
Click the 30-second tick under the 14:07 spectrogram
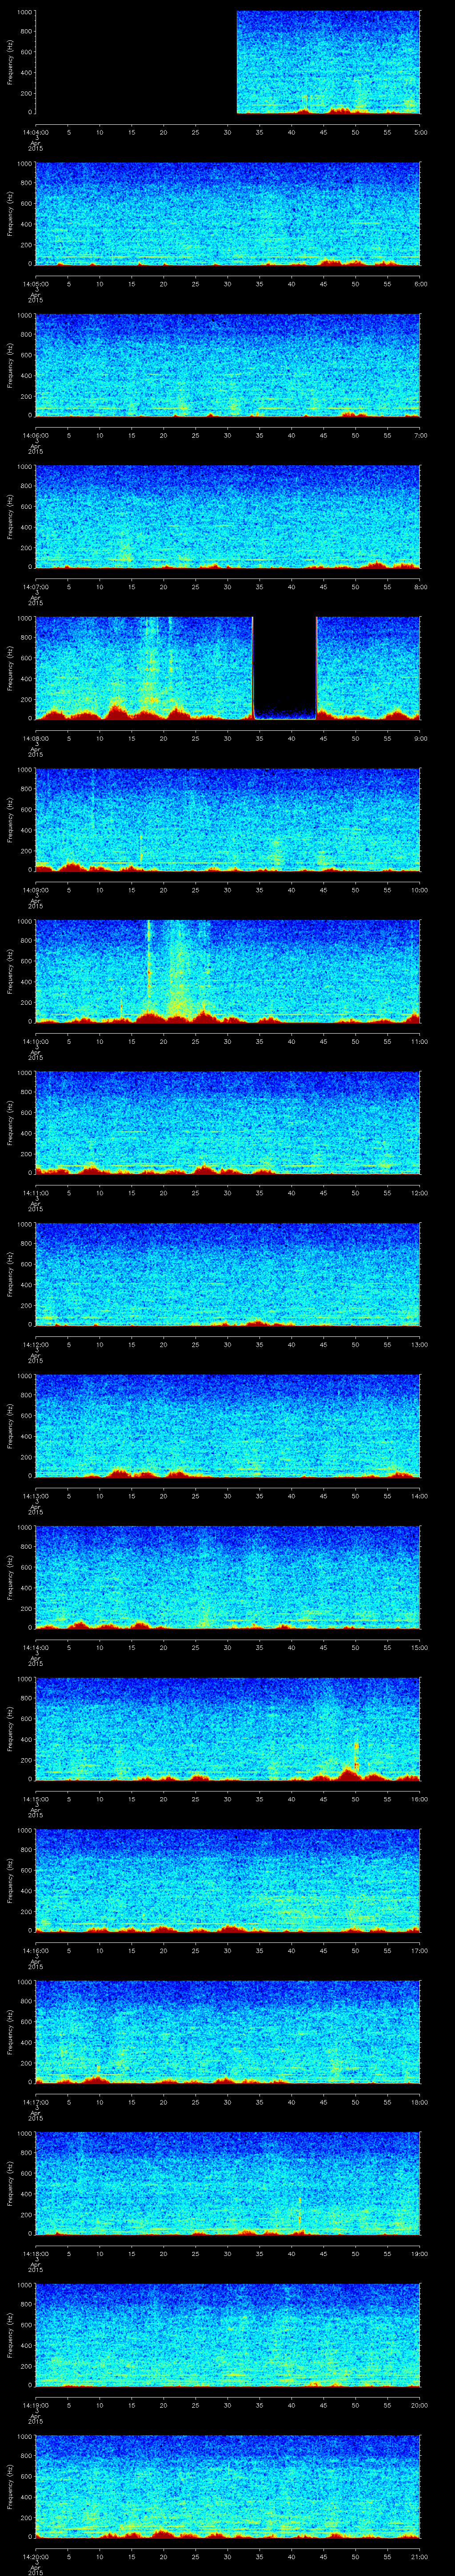(x=227, y=586)
